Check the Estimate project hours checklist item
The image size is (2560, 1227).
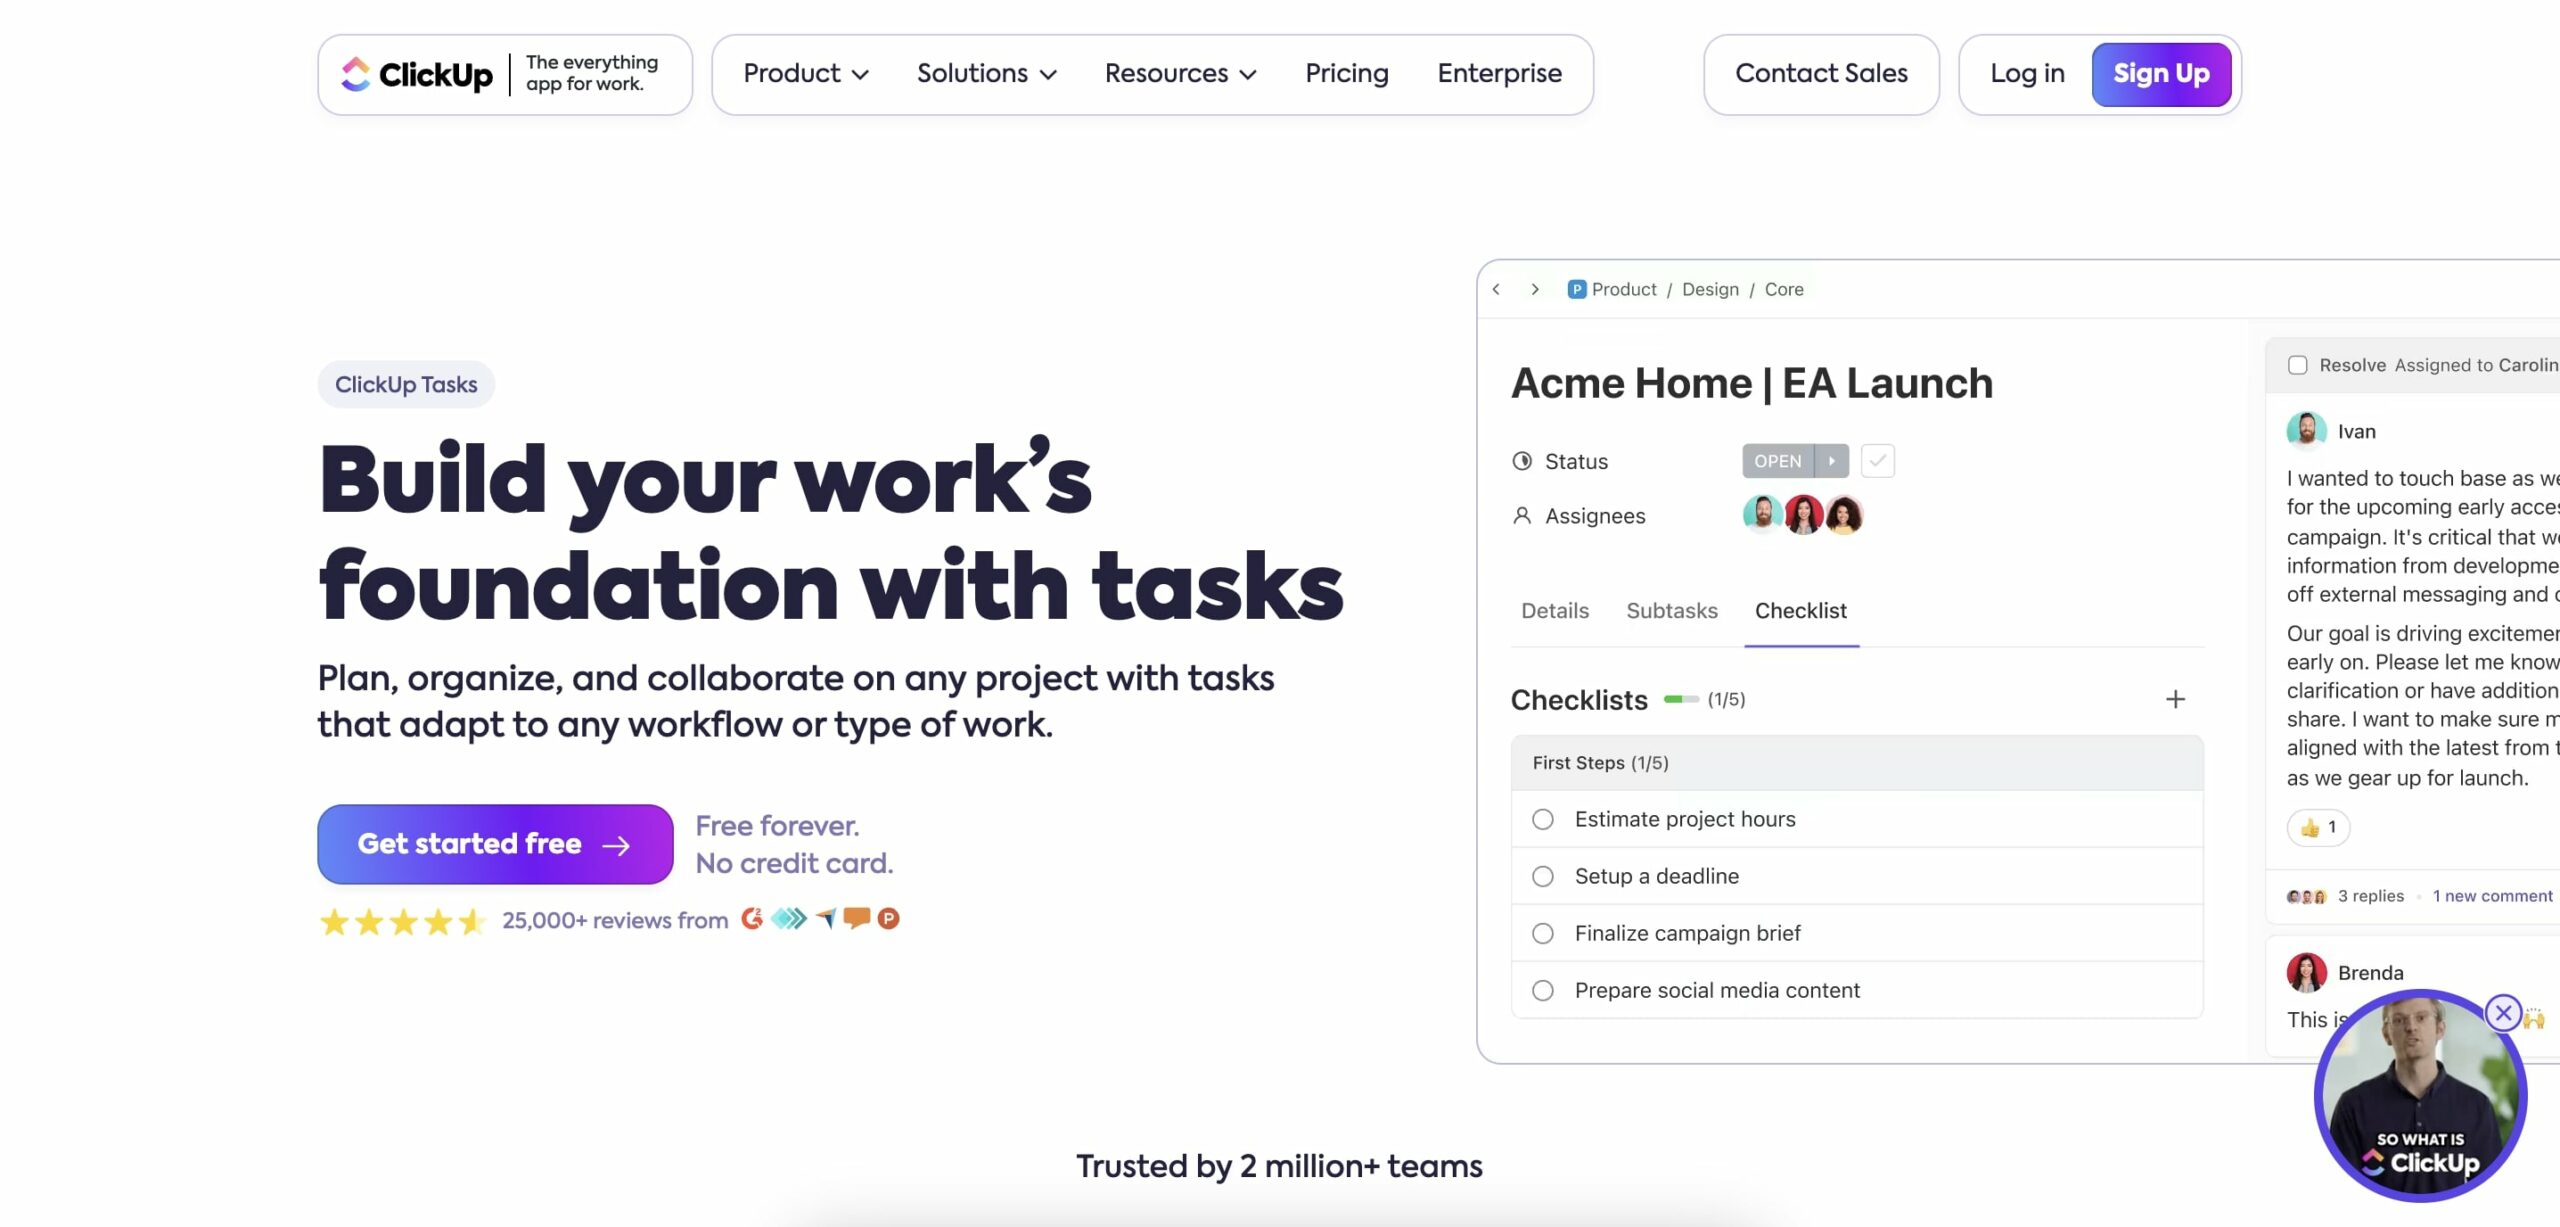coord(1543,817)
